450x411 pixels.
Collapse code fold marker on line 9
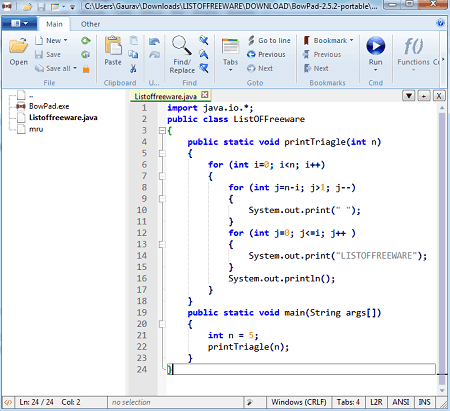click(162, 199)
